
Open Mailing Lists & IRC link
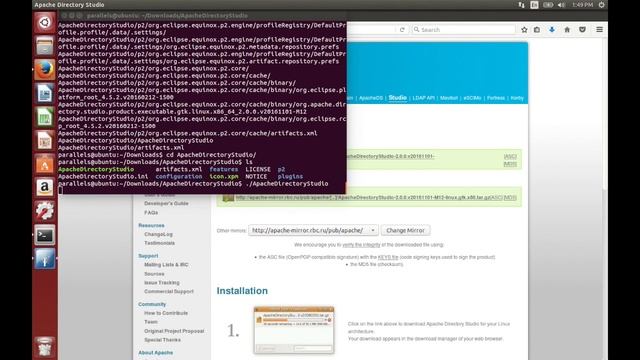166,264
